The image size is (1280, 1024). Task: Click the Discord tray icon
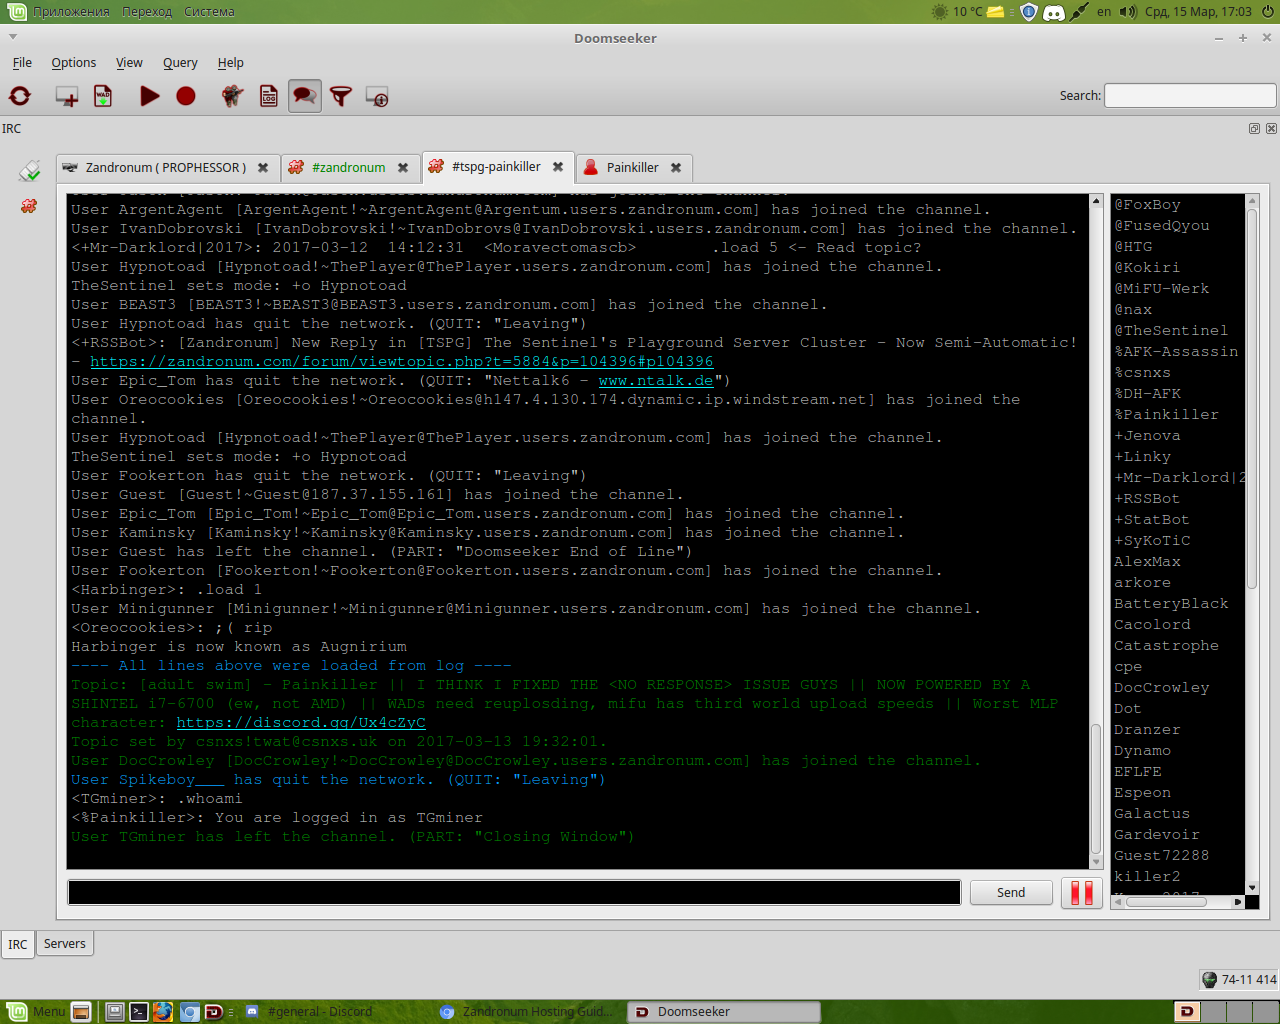click(1054, 12)
